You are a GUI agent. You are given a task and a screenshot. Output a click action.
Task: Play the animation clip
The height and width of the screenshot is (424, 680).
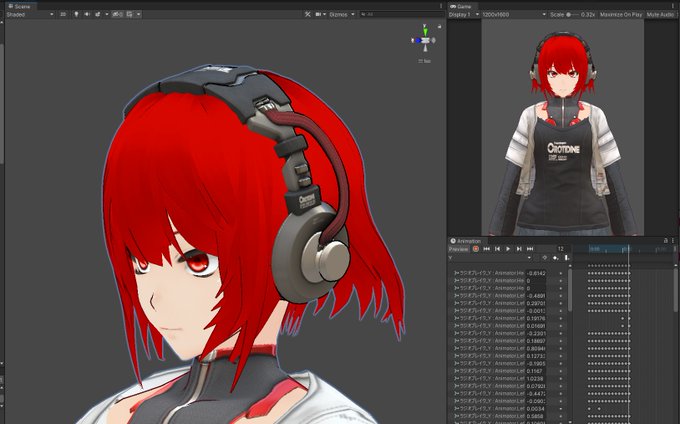(508, 249)
